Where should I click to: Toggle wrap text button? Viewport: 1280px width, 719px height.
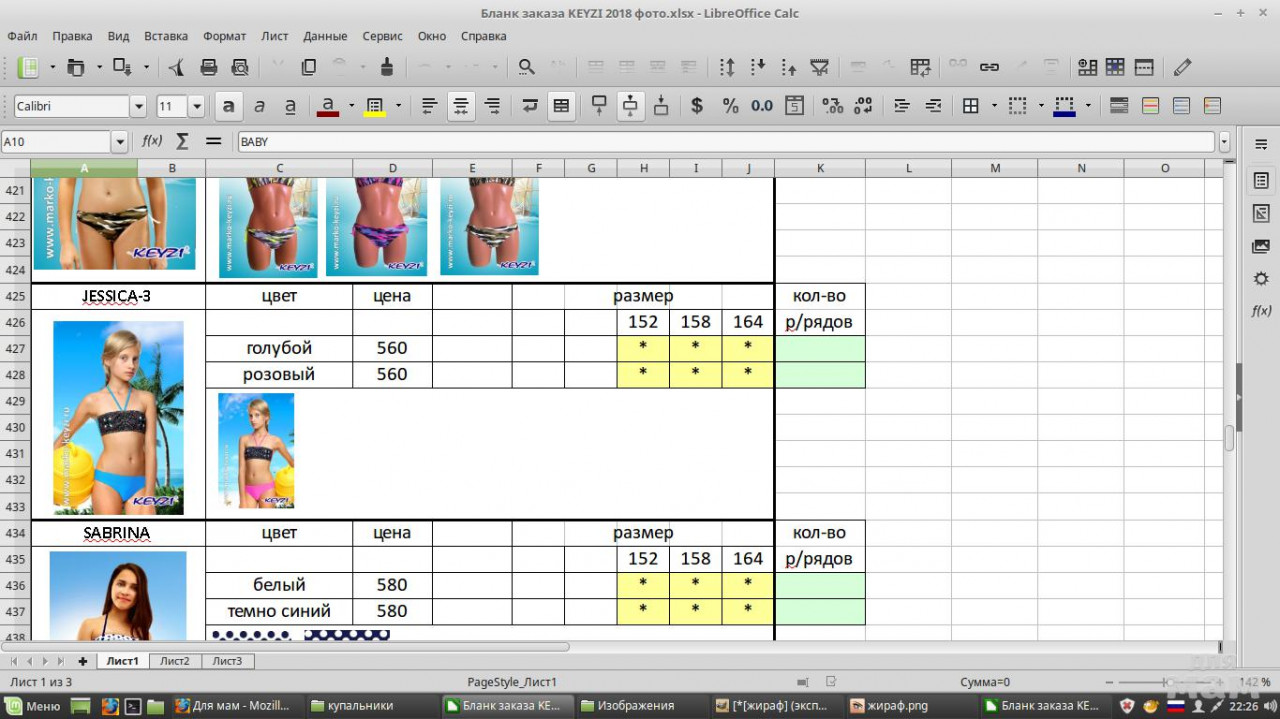(529, 106)
